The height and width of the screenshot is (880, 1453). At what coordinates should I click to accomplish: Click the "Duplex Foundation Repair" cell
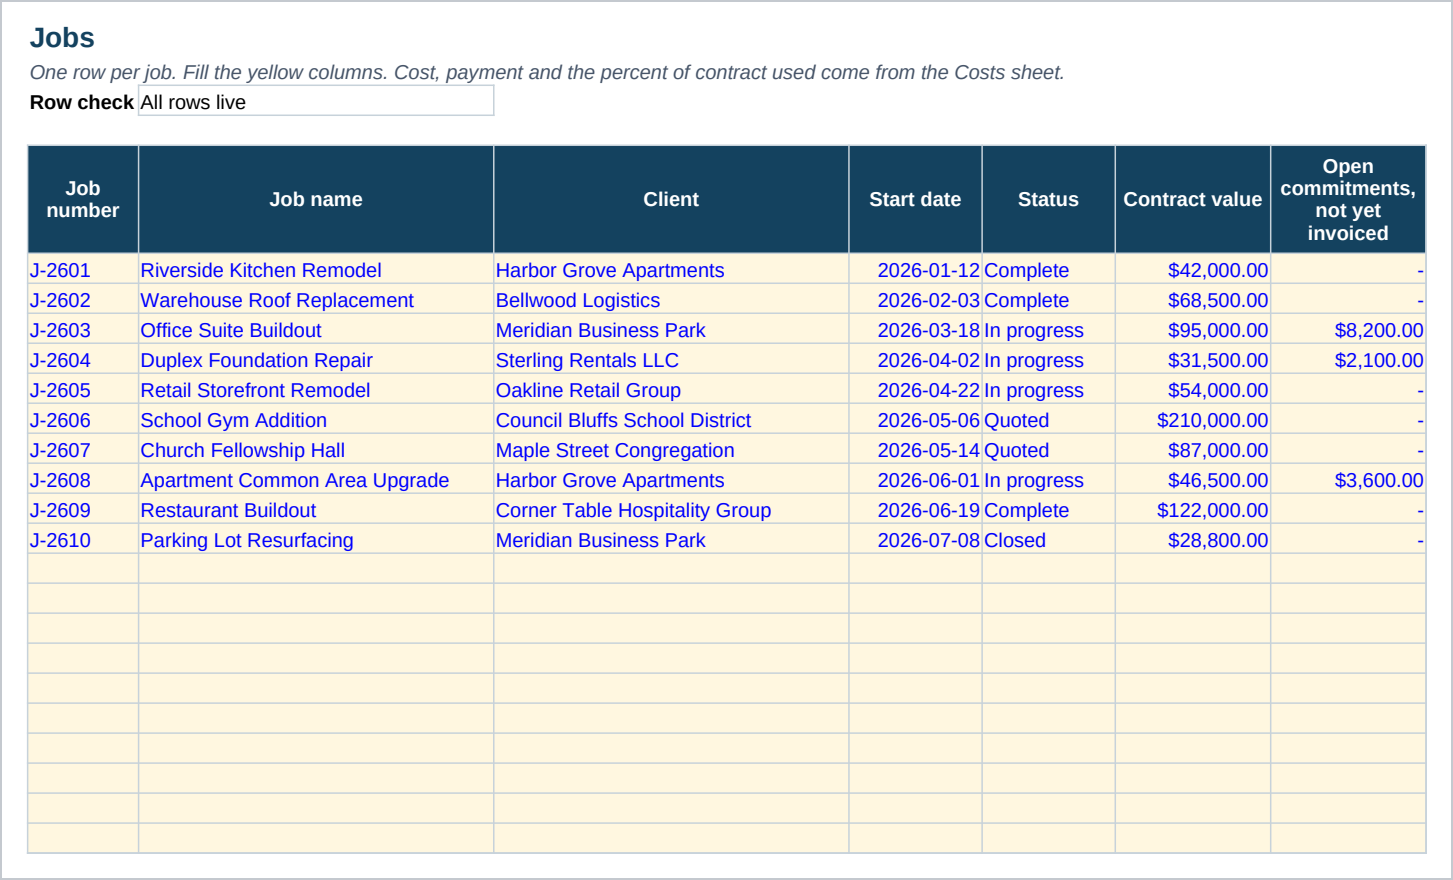[316, 360]
